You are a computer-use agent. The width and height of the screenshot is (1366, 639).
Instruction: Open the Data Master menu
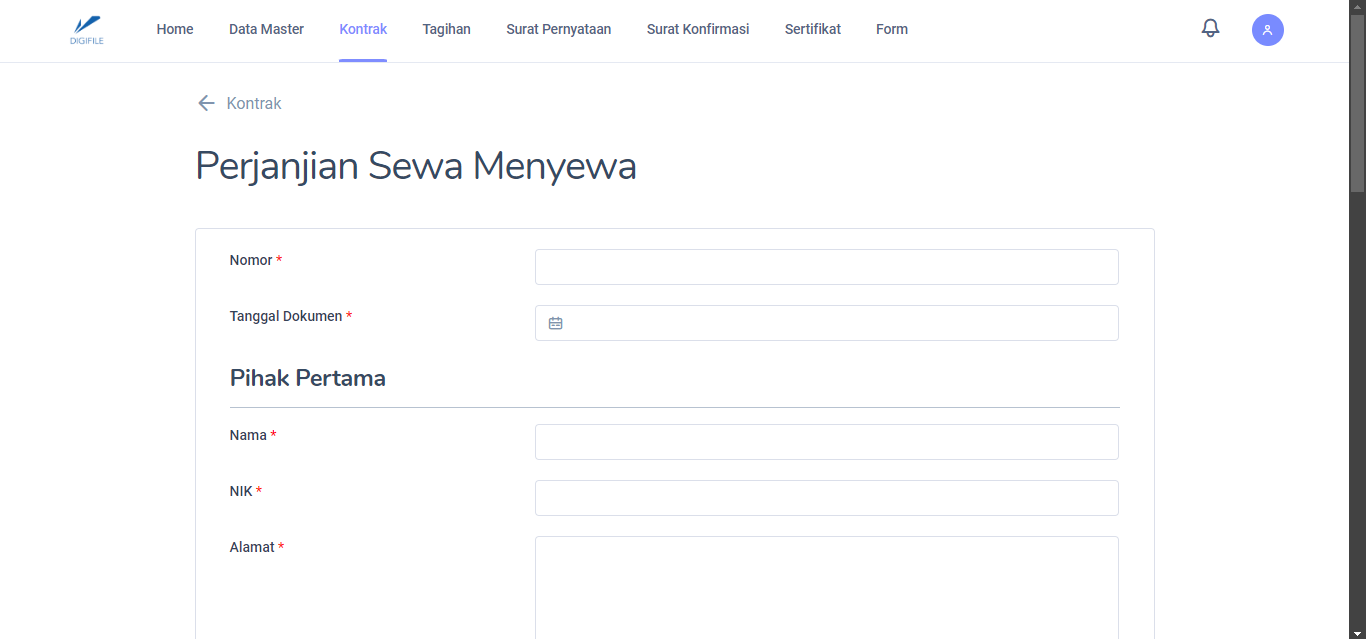(266, 29)
